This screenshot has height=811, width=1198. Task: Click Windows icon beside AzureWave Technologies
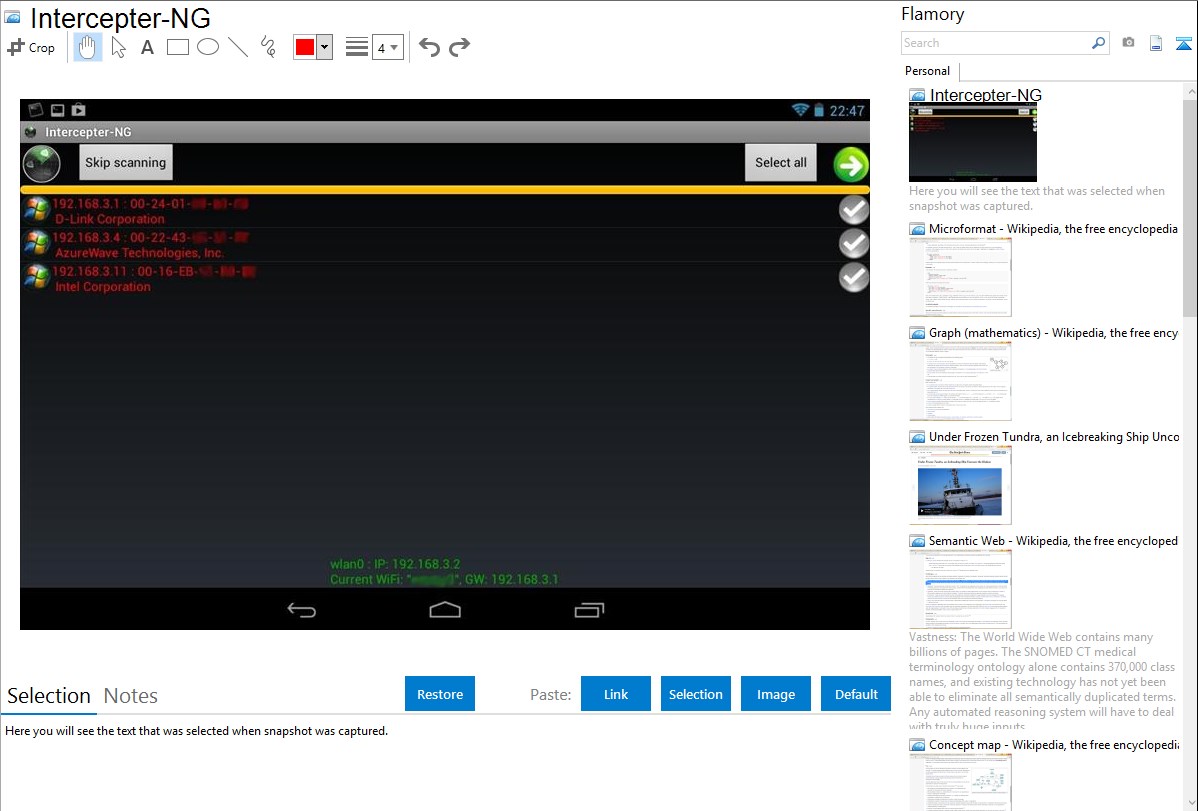[36, 243]
